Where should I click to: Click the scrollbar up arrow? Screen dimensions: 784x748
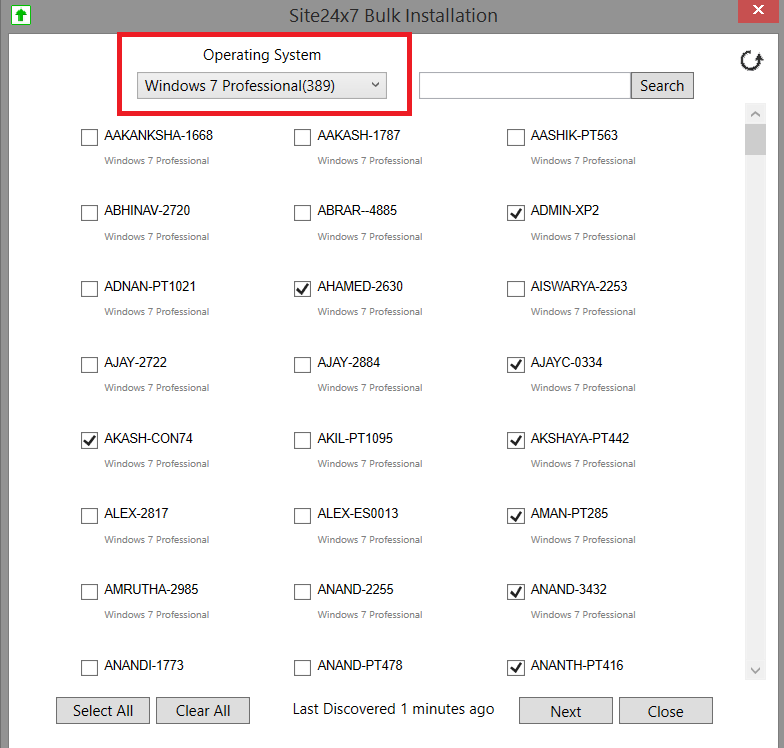(x=755, y=113)
